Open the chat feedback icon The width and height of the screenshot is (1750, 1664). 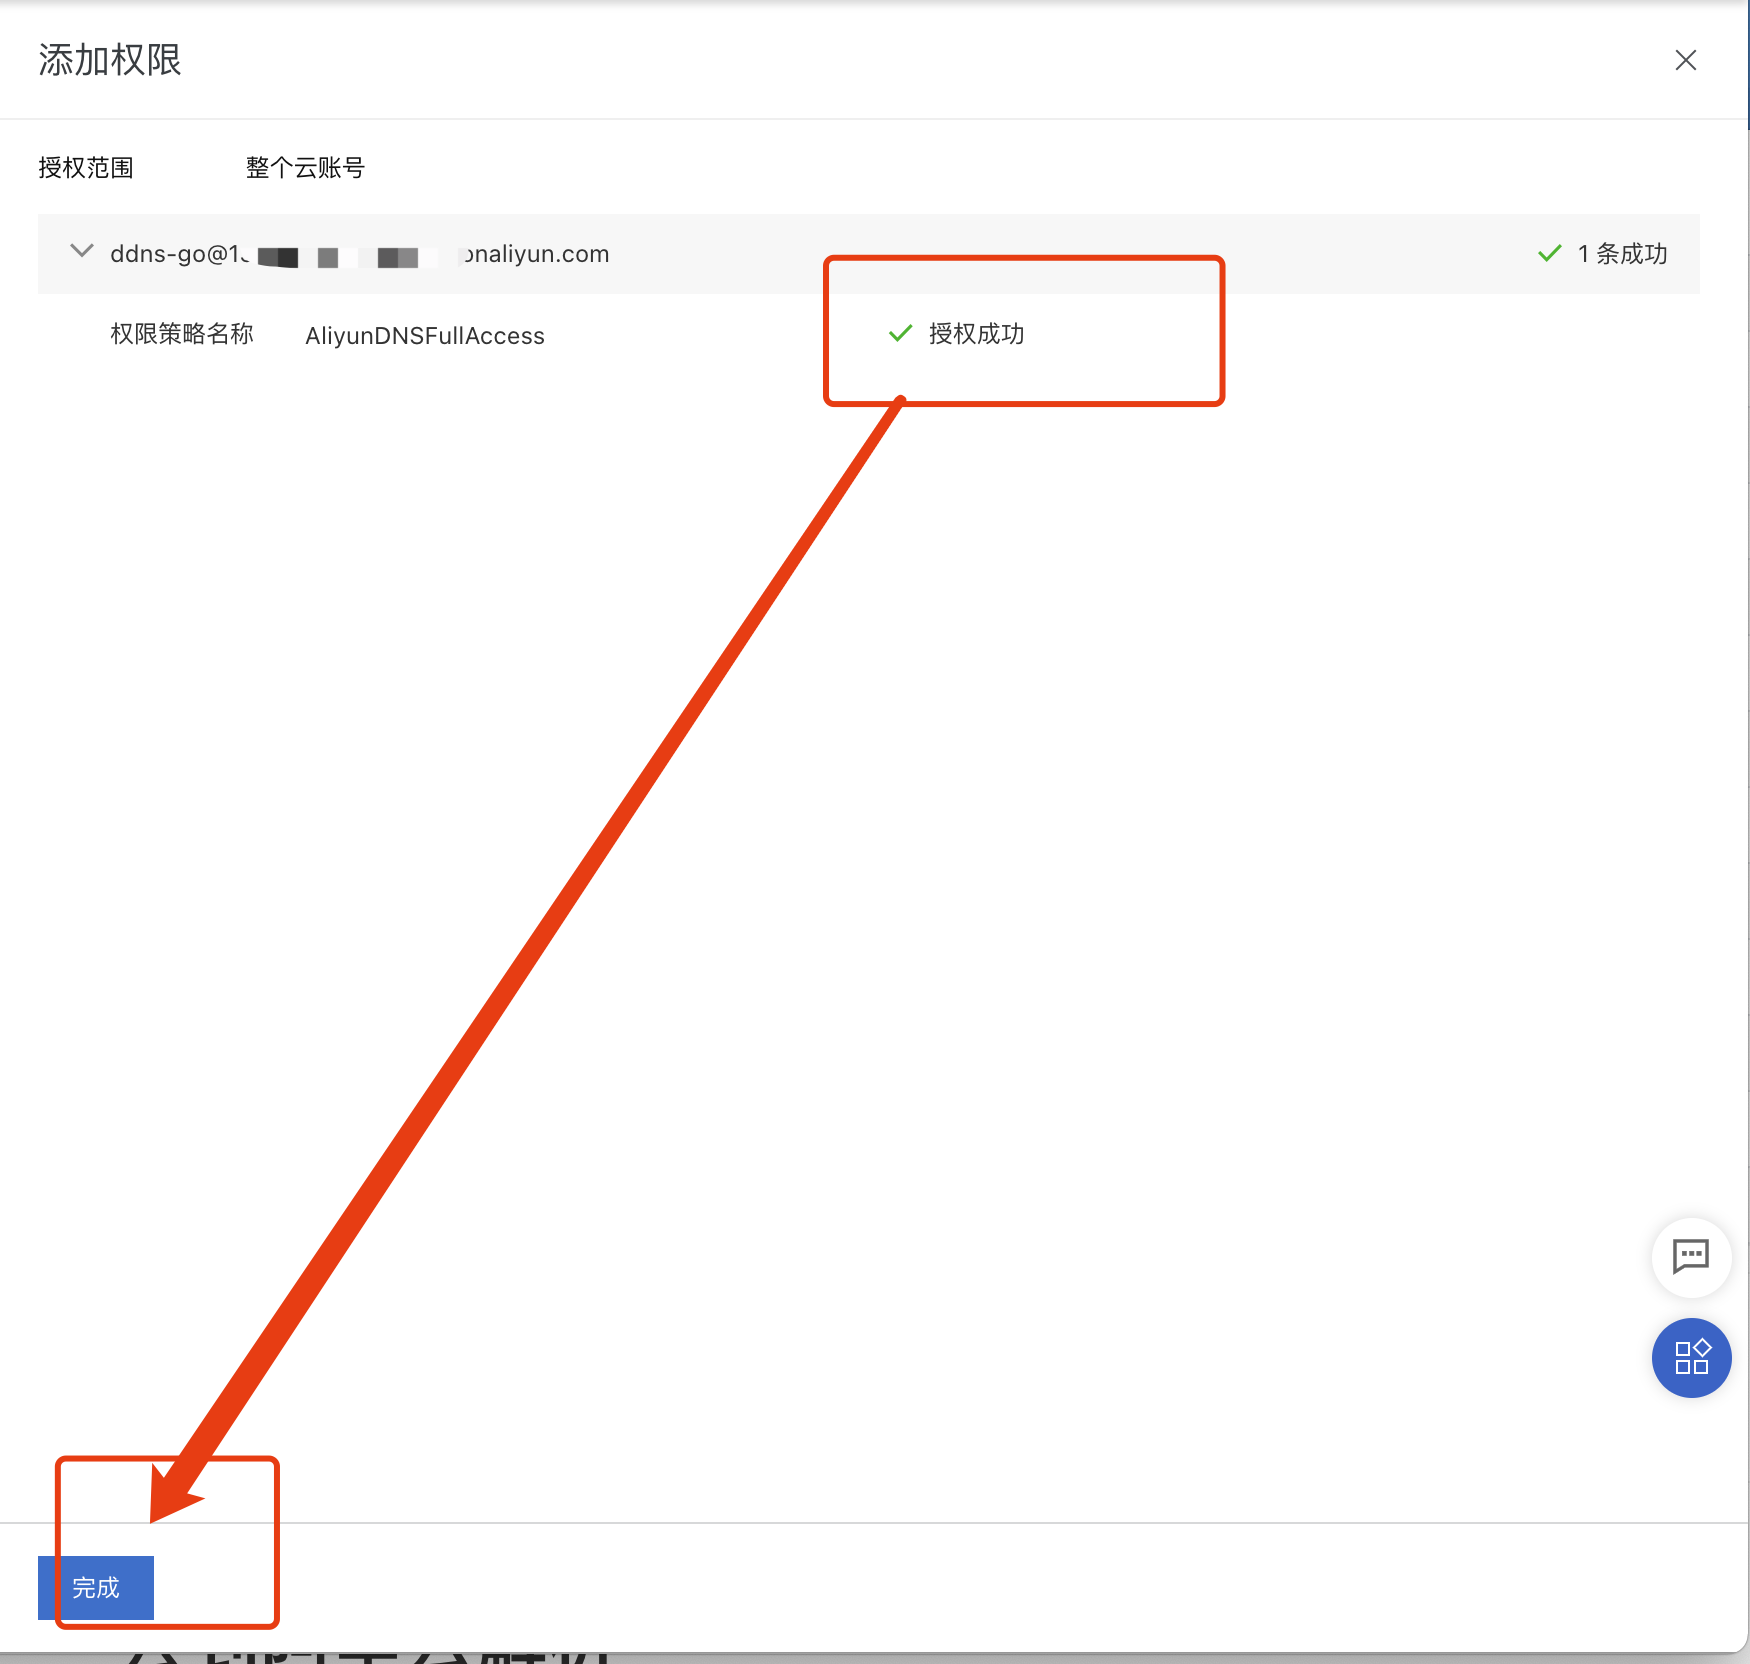1691,1256
